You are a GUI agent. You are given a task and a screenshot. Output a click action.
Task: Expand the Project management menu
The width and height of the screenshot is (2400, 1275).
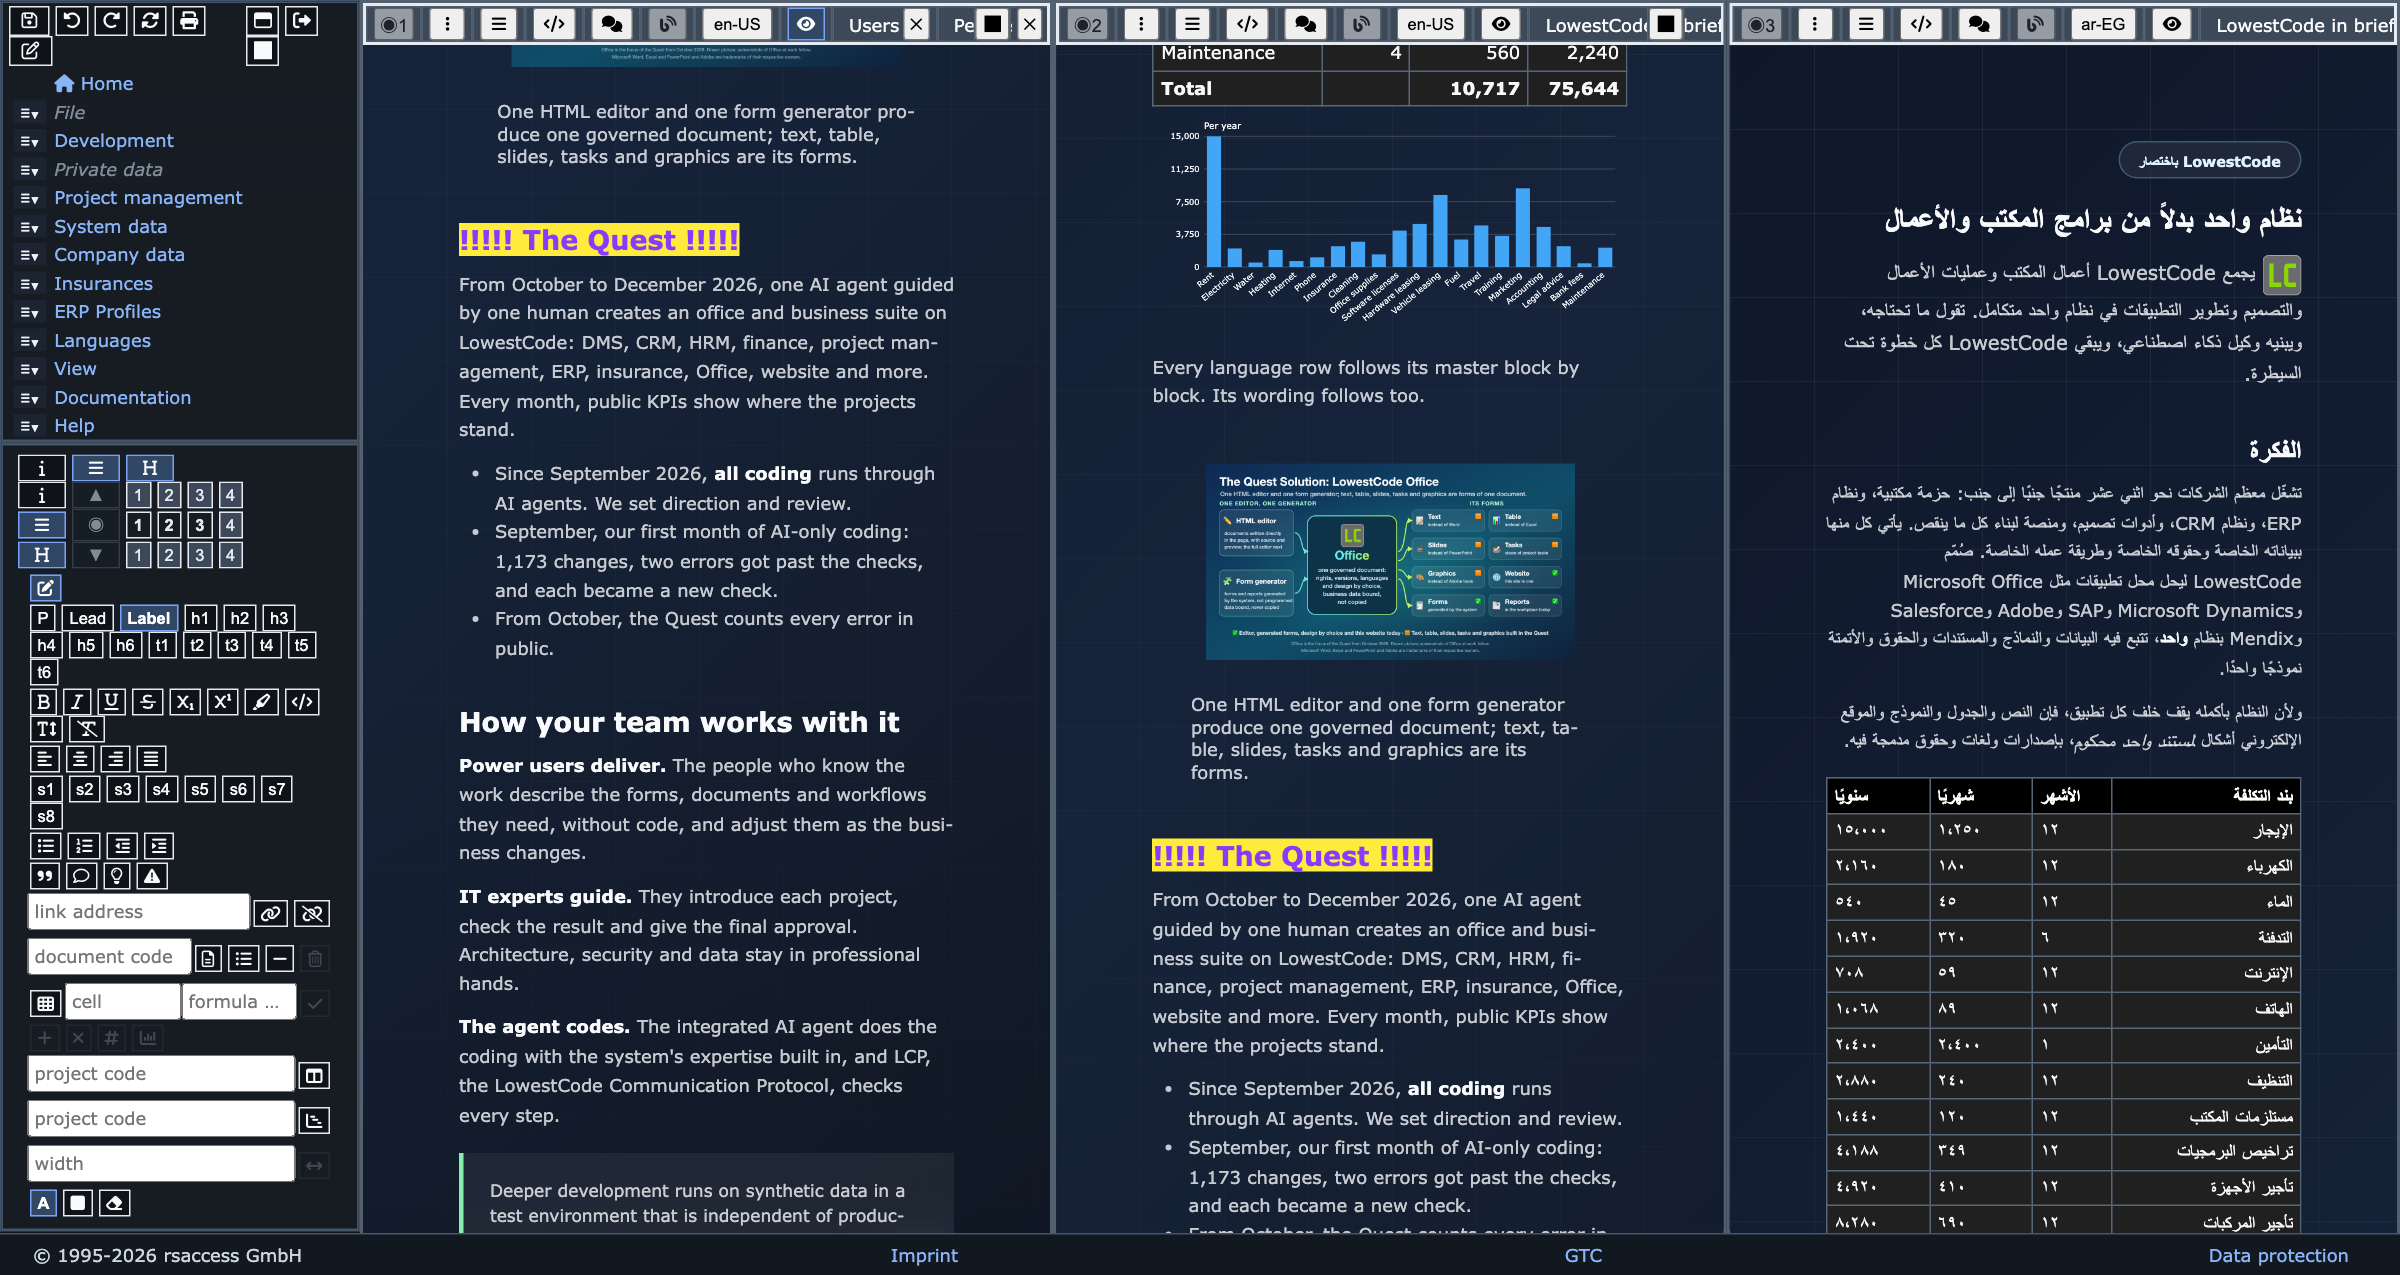pos(148,198)
